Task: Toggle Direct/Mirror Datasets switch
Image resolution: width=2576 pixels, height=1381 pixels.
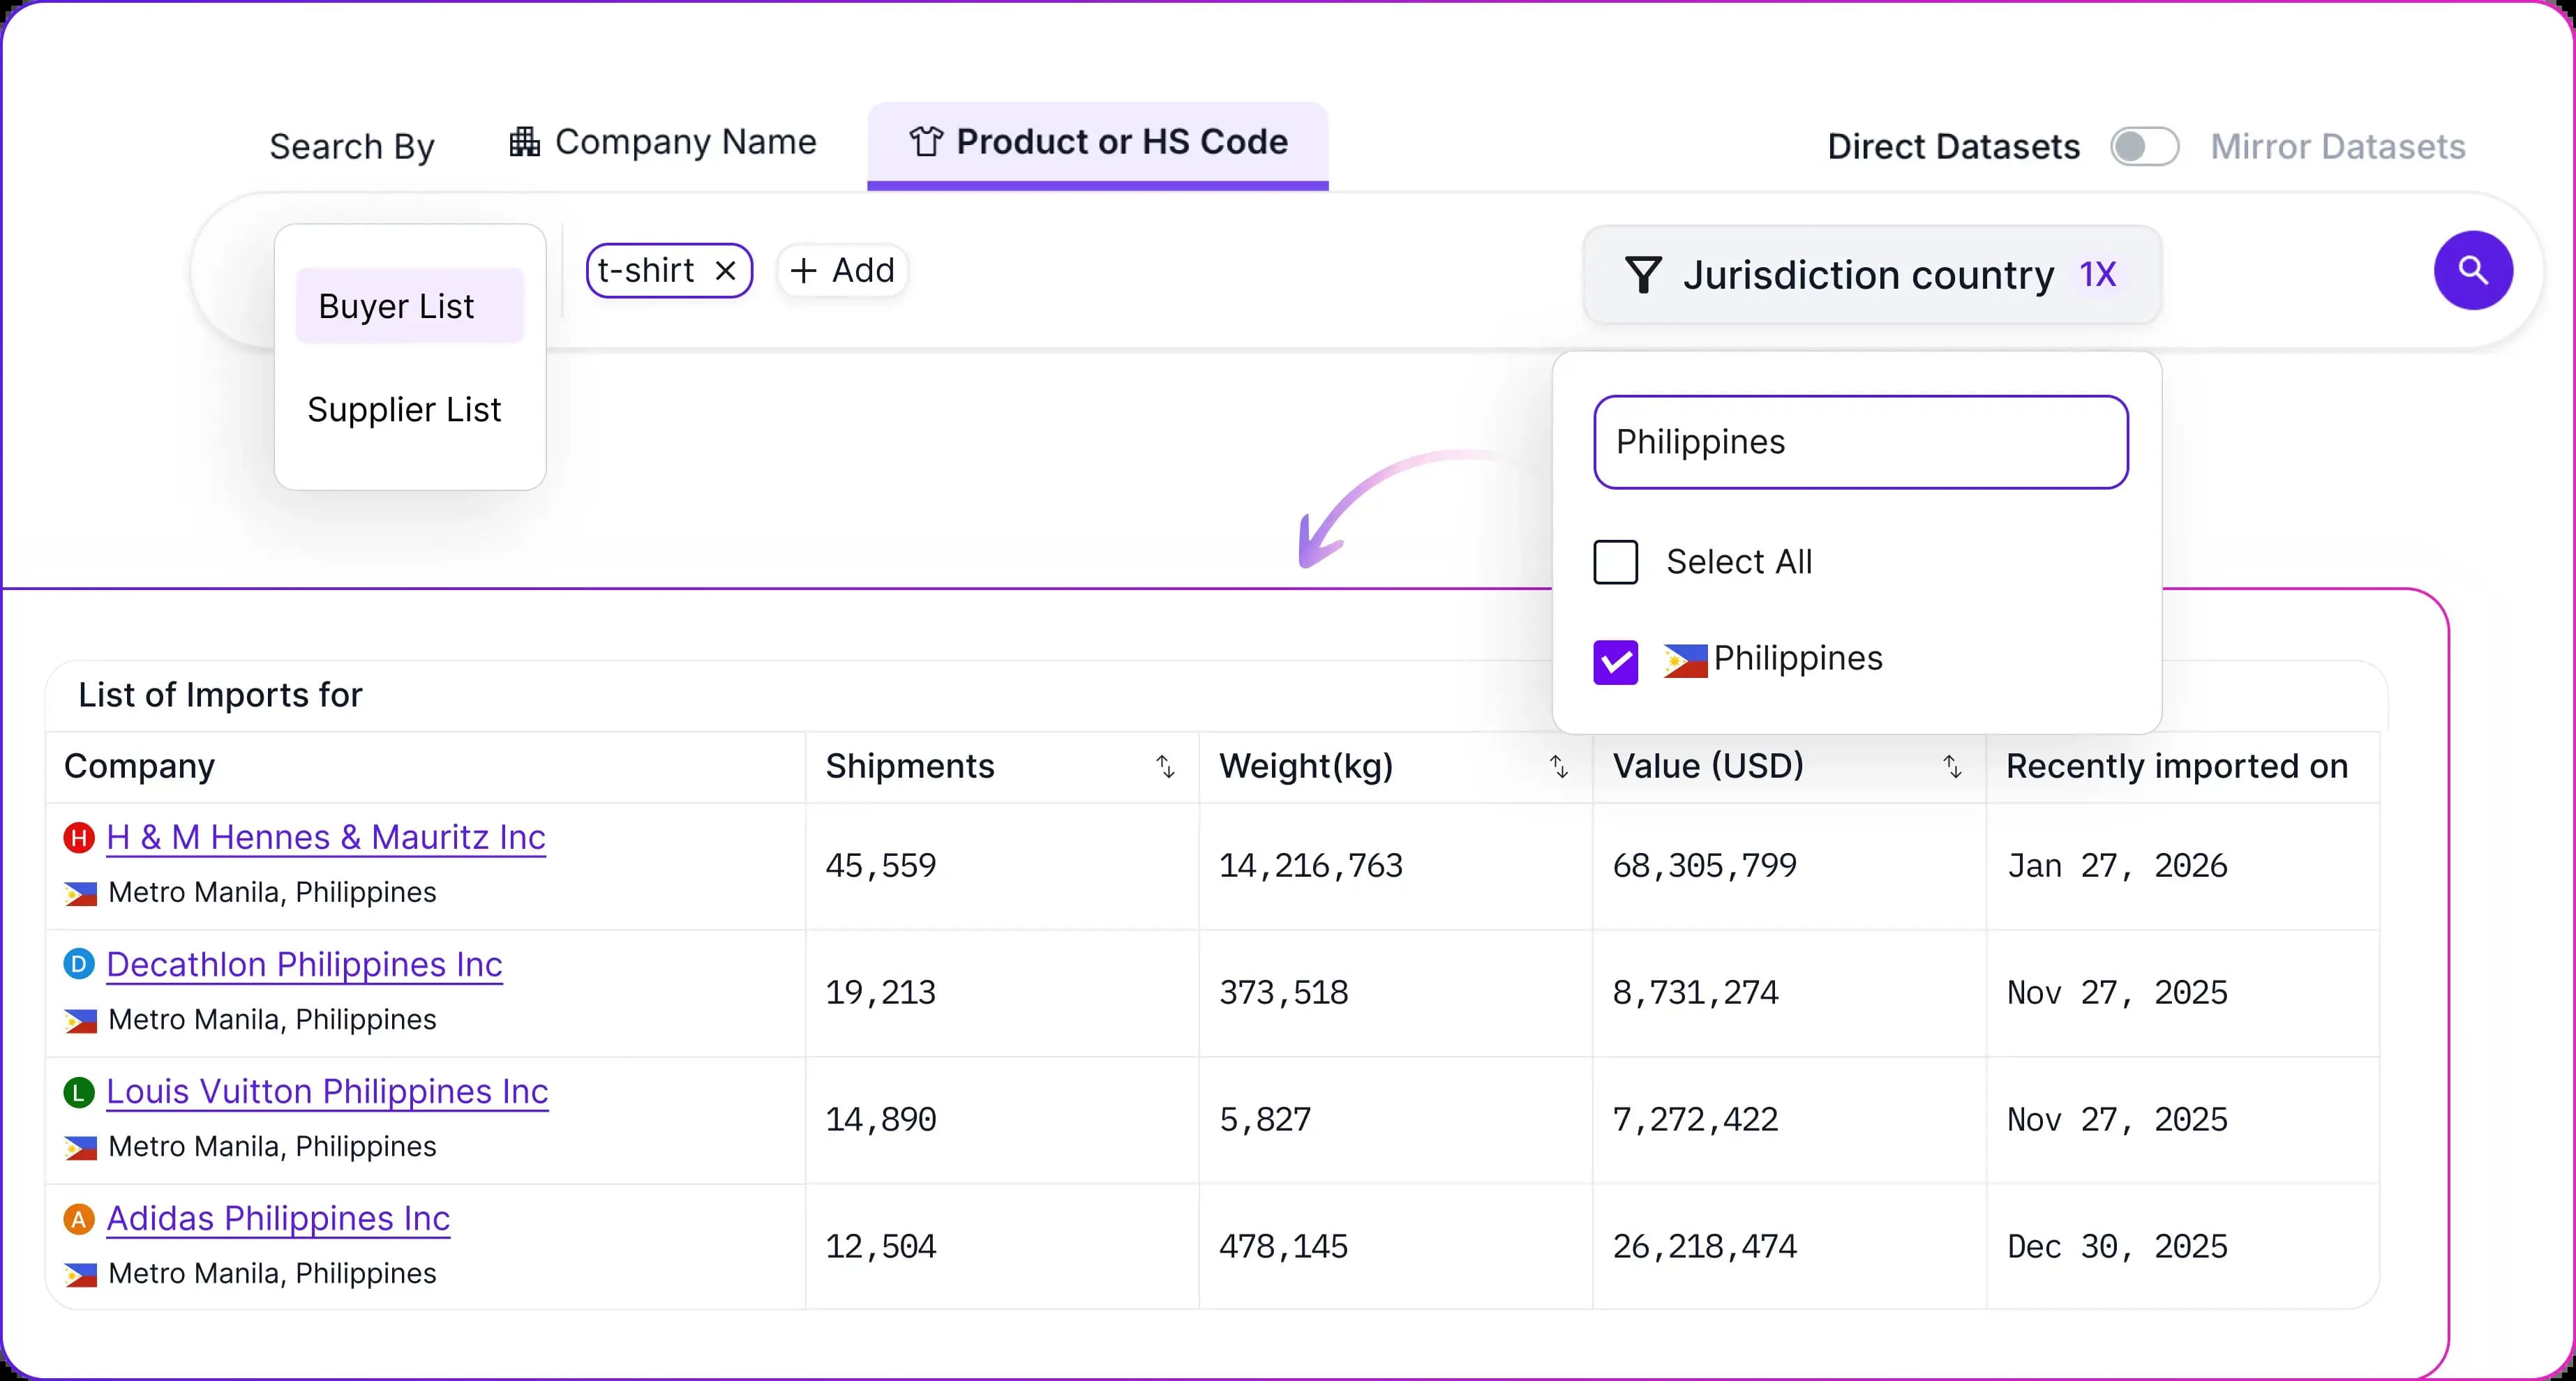Action: click(x=2144, y=147)
